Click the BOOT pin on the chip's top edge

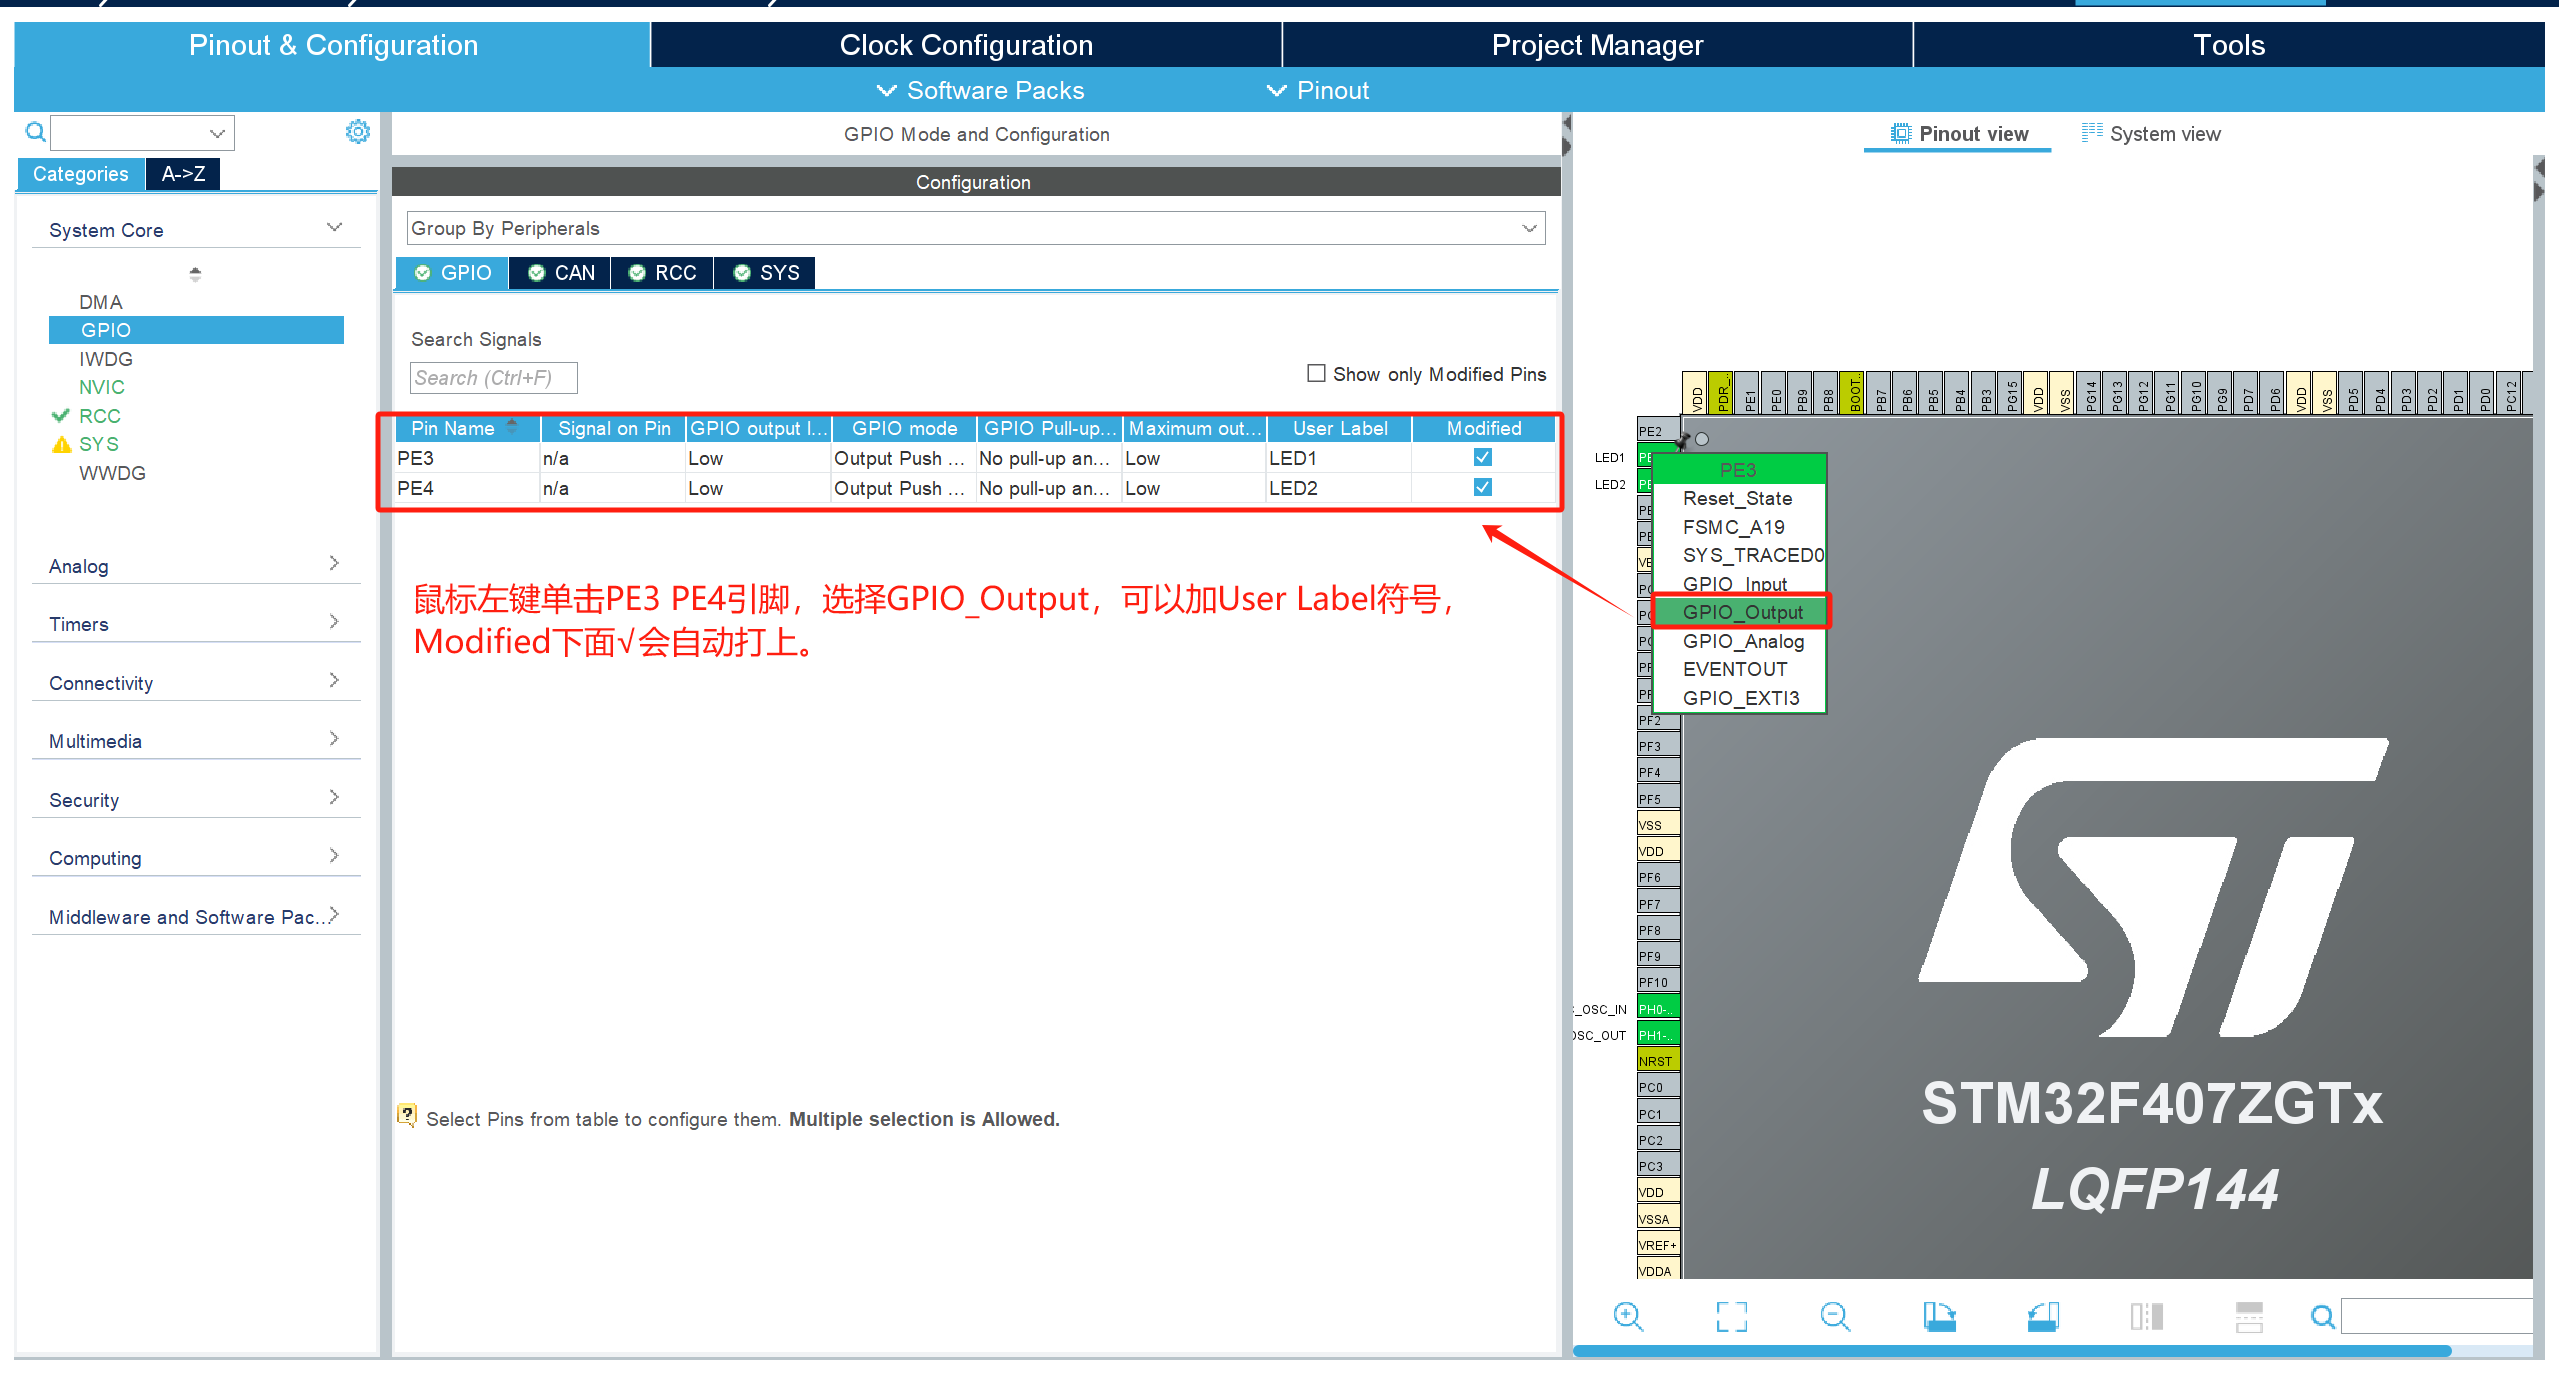click(x=1854, y=393)
